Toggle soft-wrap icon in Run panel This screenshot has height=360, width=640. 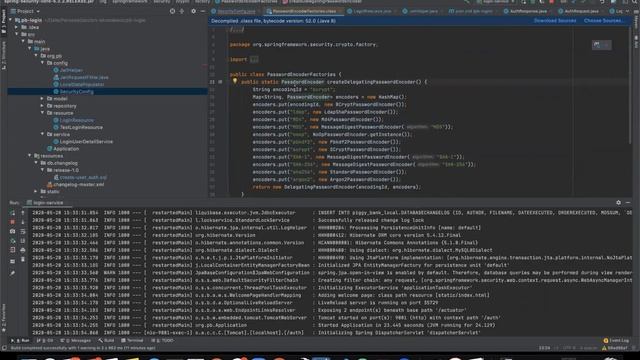click(23, 231)
